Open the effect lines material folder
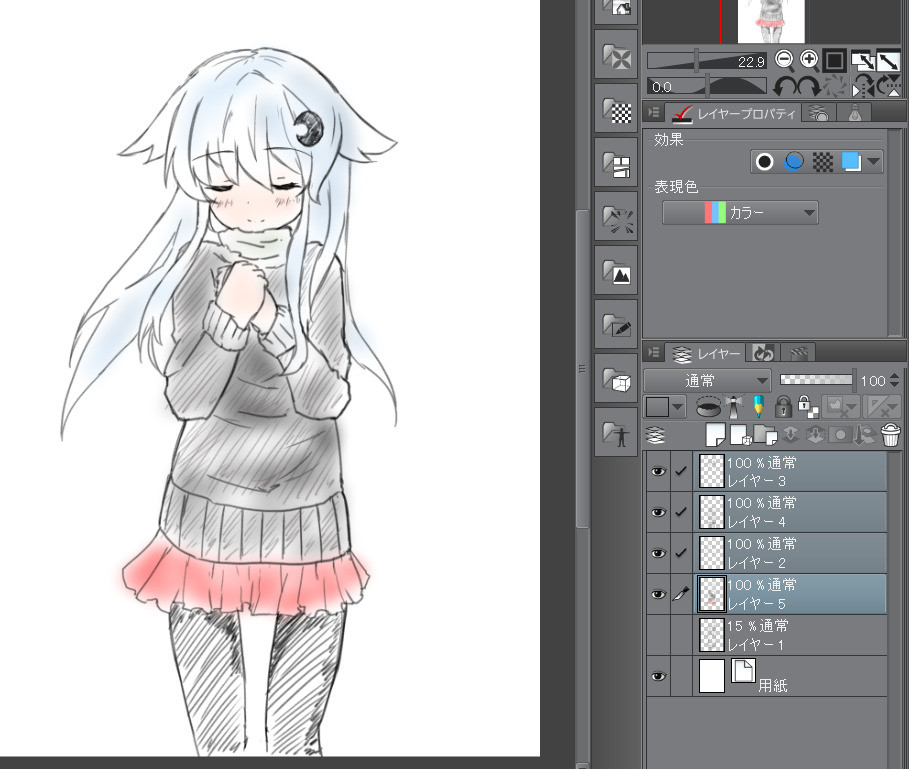The width and height of the screenshot is (909, 769). 616,217
